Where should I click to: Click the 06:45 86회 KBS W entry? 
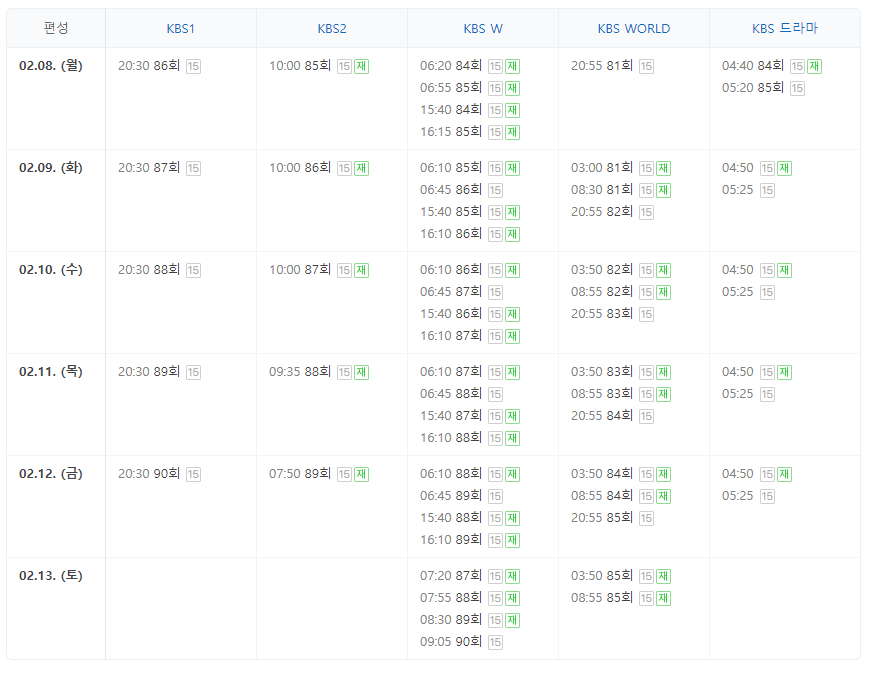tap(451, 190)
